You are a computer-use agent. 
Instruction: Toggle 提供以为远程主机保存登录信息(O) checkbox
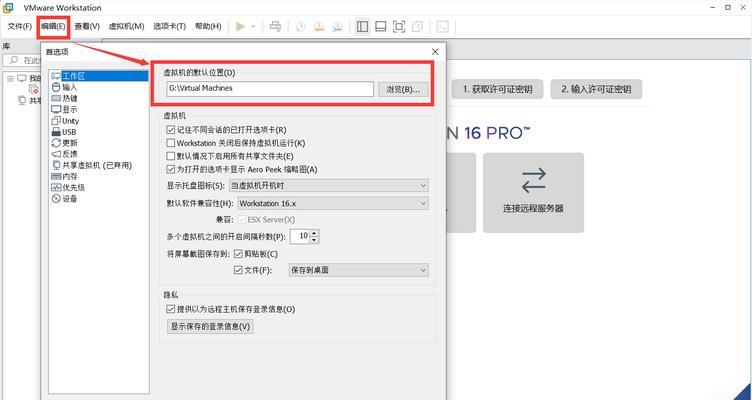click(x=170, y=309)
